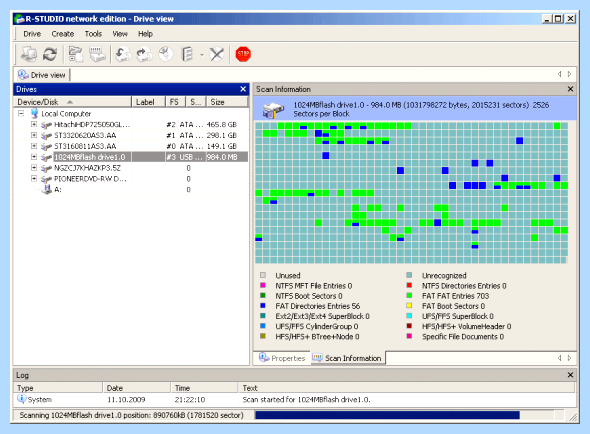Image resolution: width=590 pixels, height=434 pixels.
Task: Select the HitachiHDP725050GL drive row
Action: (131, 125)
